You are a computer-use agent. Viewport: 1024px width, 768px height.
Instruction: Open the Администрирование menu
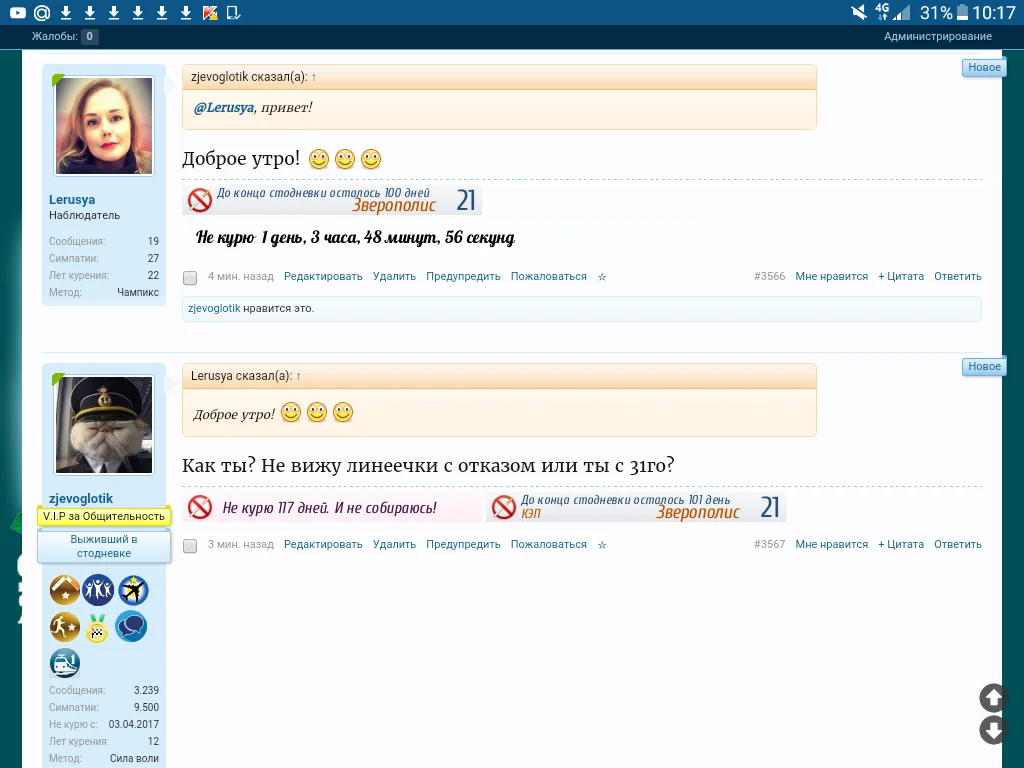[x=937, y=35]
